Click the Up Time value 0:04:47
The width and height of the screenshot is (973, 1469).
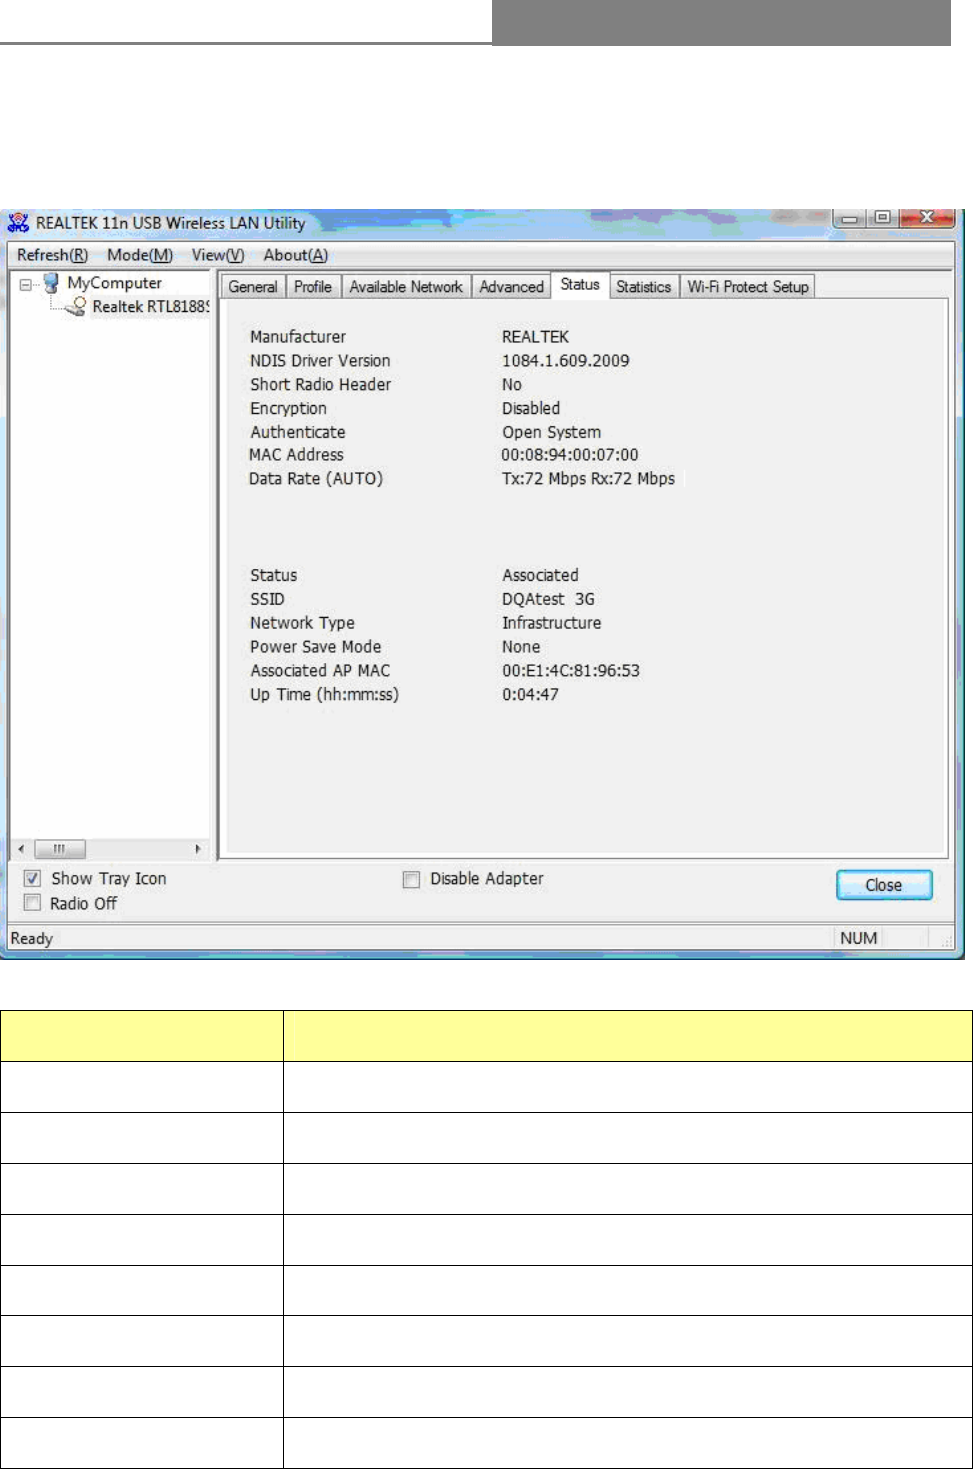tap(530, 695)
